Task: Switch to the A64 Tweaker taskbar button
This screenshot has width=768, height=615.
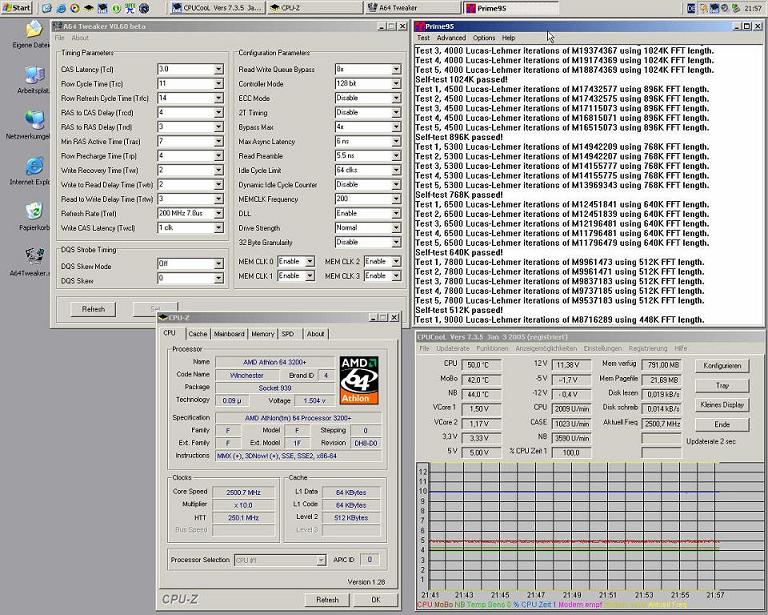Action: pyautogui.click(x=412, y=7)
